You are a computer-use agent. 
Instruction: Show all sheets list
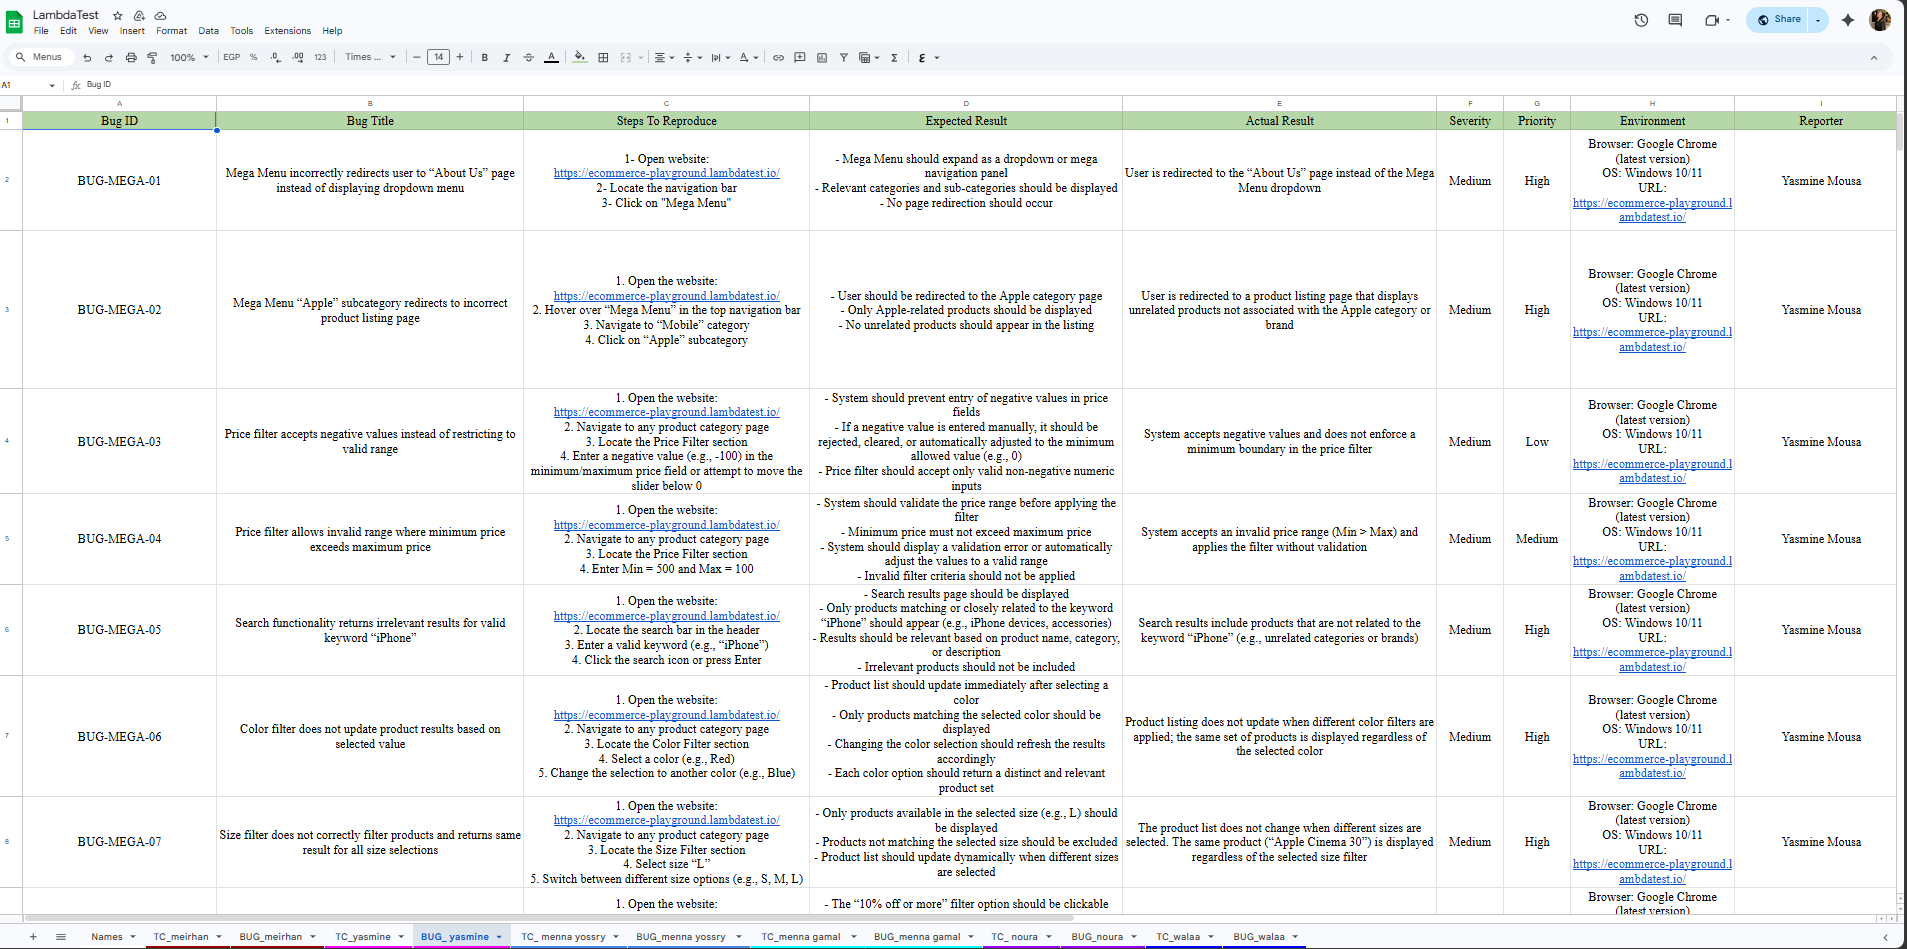pyautogui.click(x=61, y=937)
